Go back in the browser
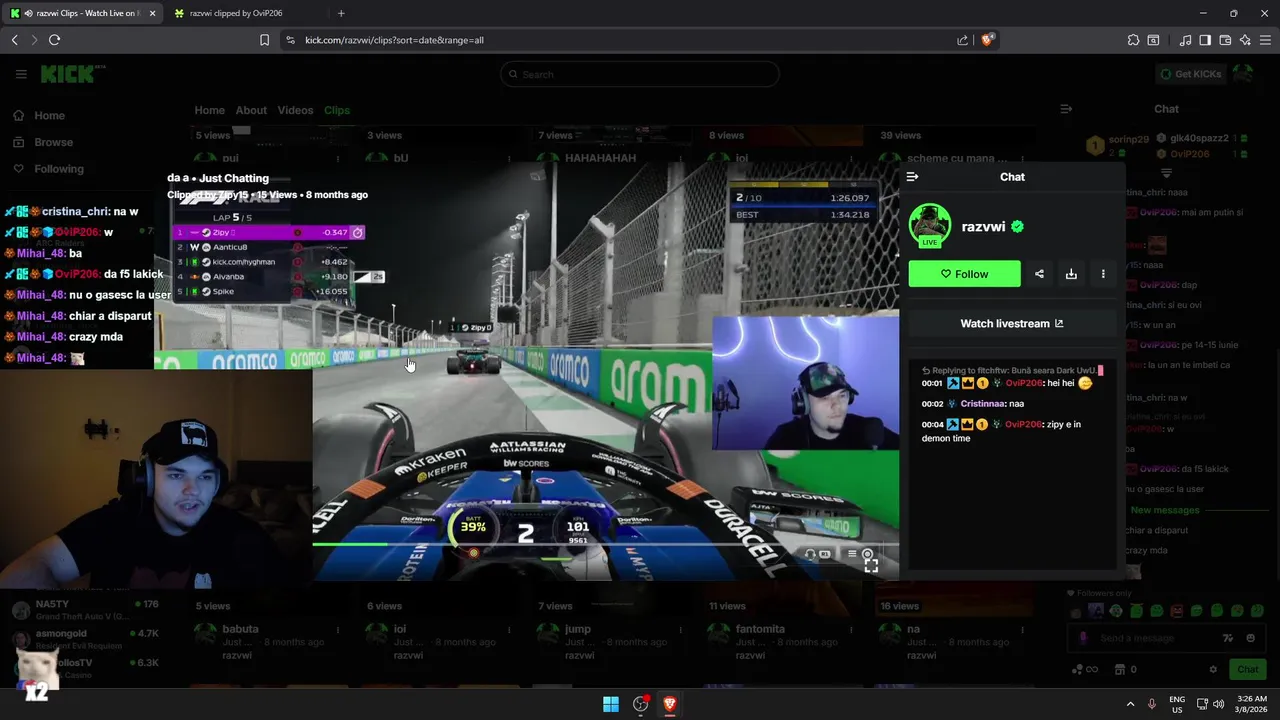Image resolution: width=1280 pixels, height=720 pixels. click(14, 40)
